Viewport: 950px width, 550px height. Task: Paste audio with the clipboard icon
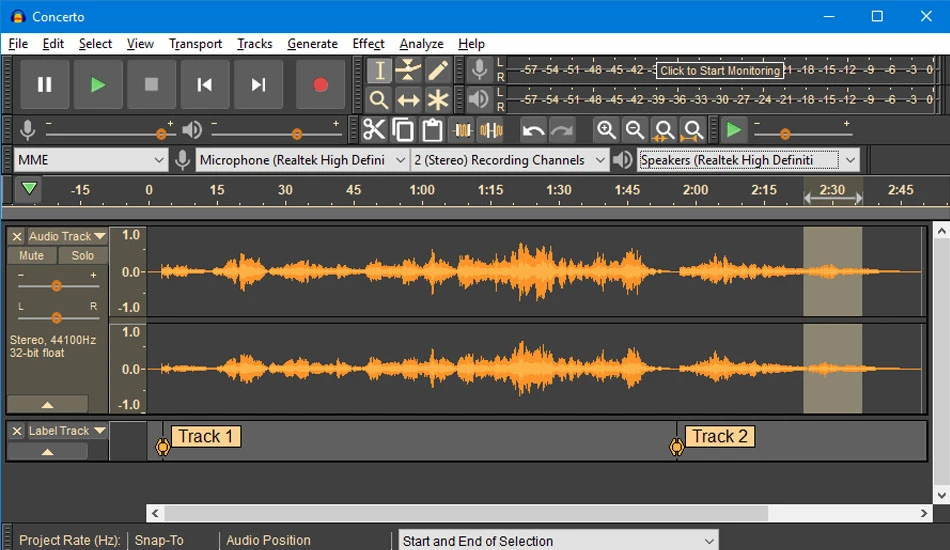(x=432, y=130)
